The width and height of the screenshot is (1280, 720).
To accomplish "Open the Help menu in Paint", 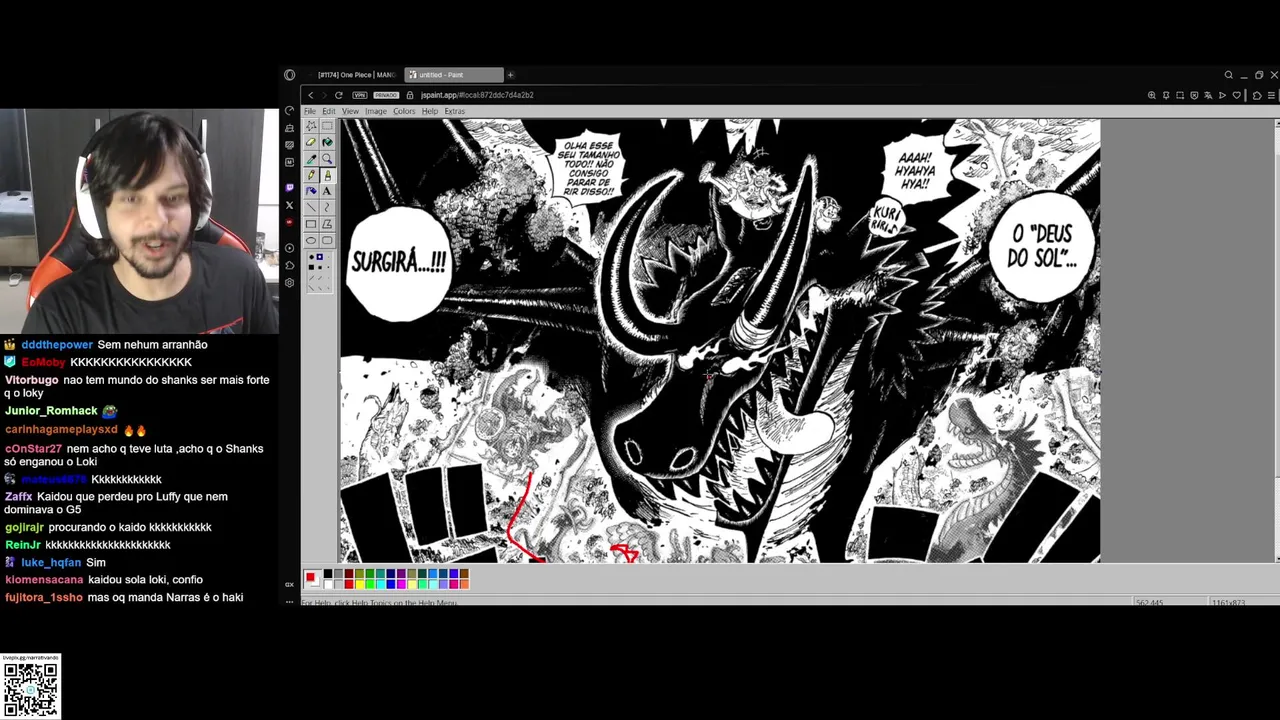I will [430, 111].
